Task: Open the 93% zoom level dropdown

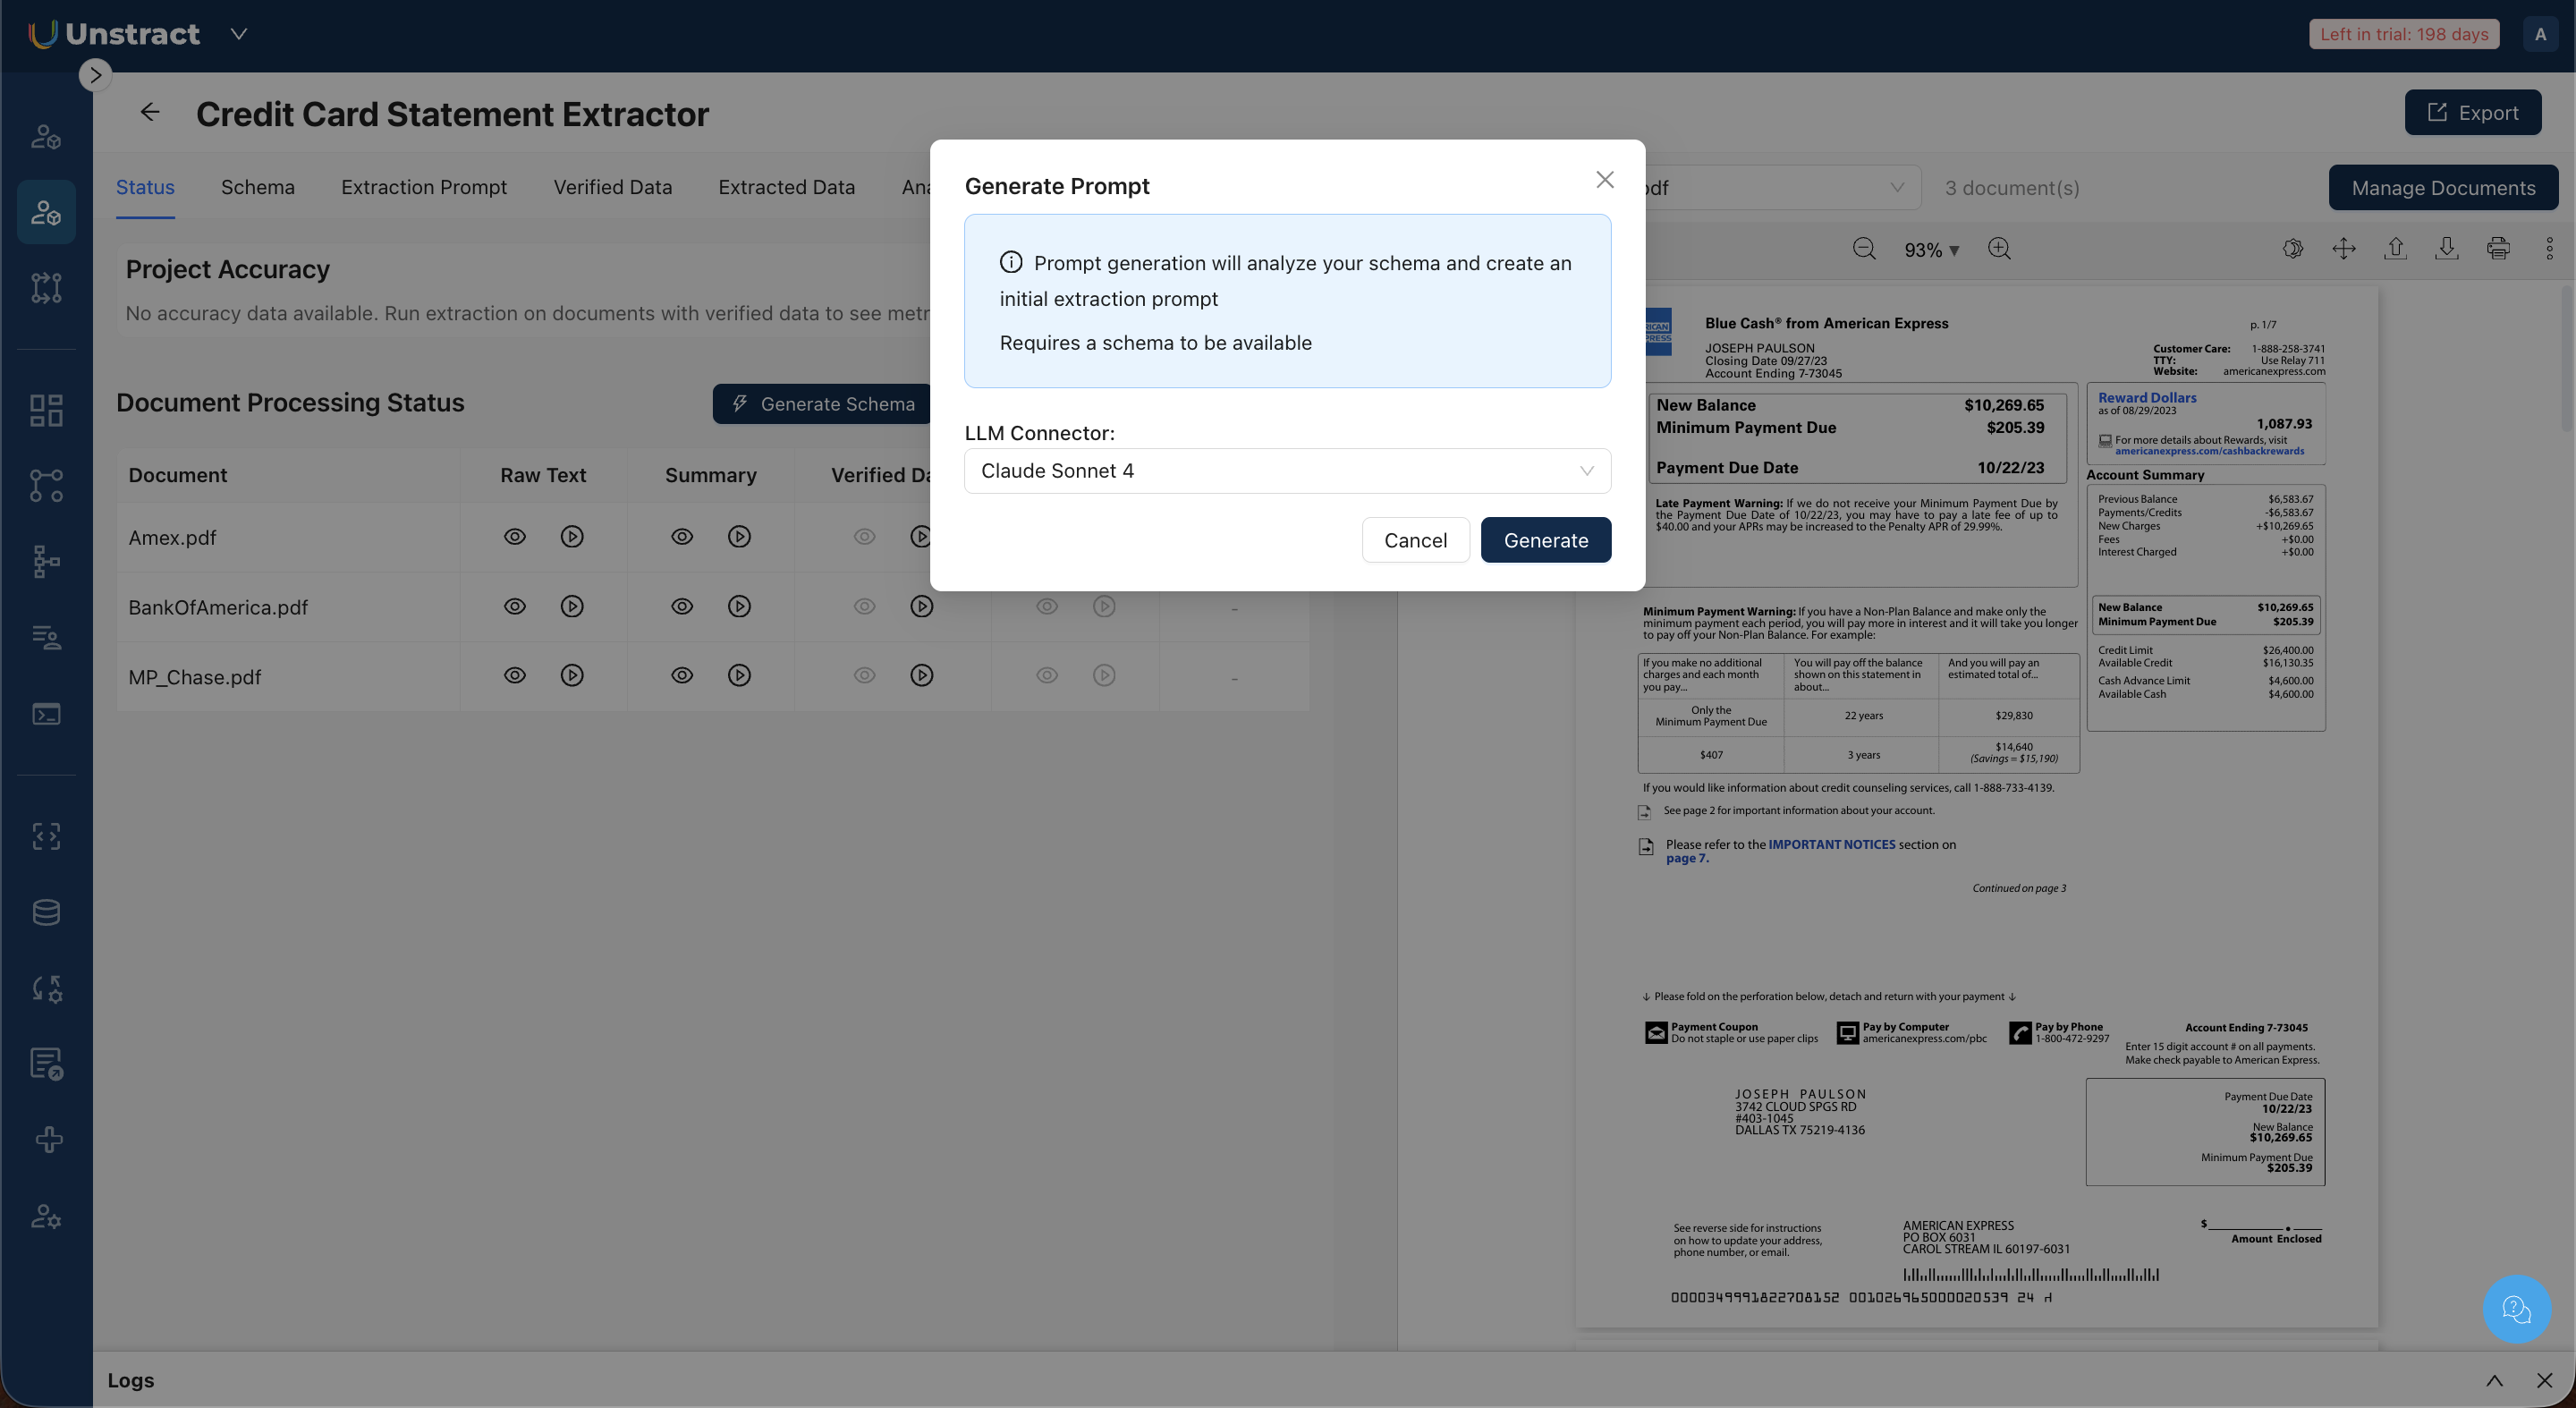Action: (1931, 250)
